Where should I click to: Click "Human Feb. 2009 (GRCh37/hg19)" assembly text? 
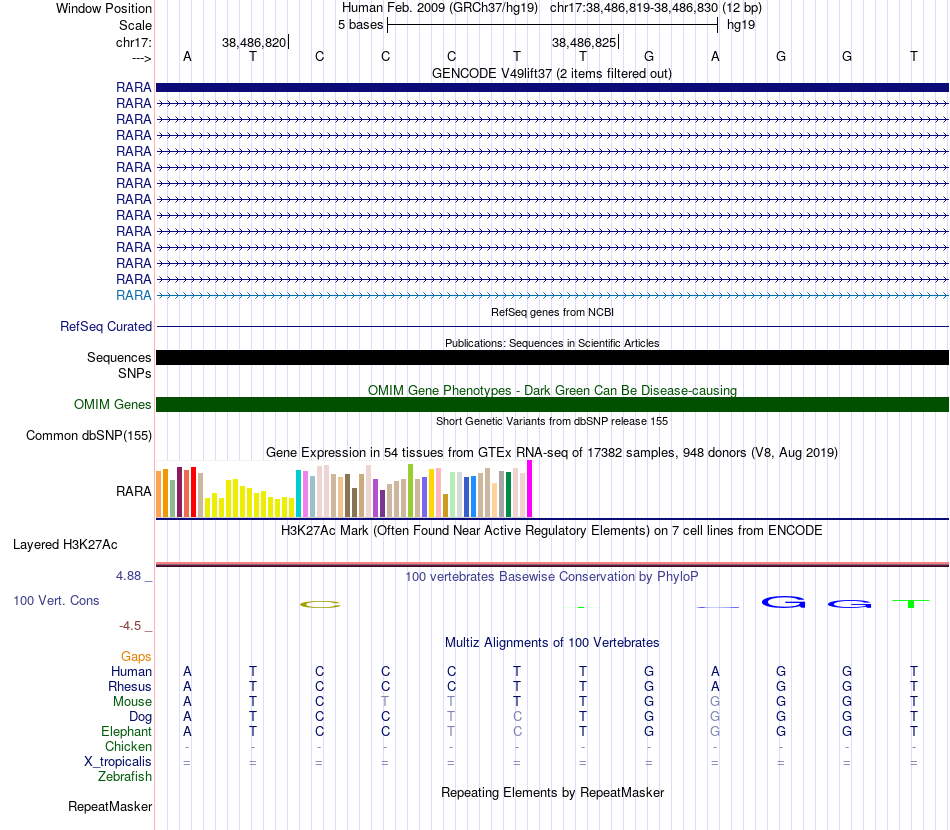coord(440,8)
